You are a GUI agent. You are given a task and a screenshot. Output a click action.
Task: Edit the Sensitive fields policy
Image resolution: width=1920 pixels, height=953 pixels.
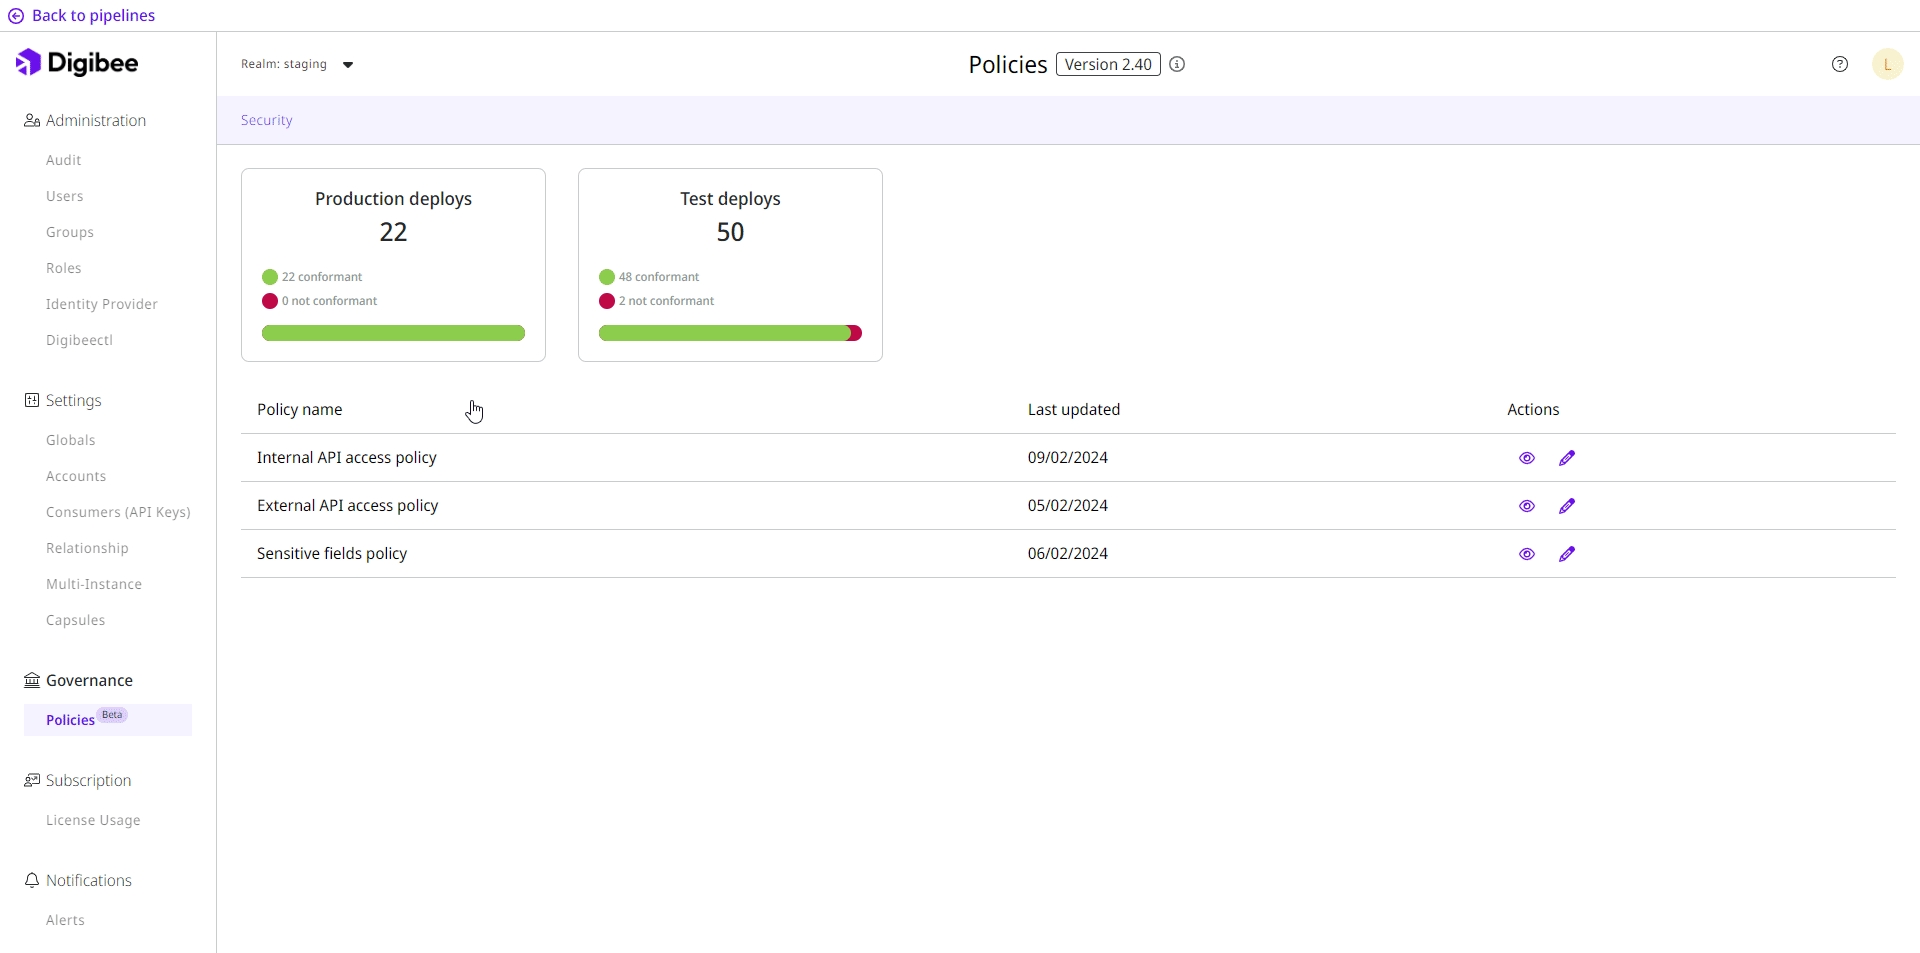[x=1567, y=554]
